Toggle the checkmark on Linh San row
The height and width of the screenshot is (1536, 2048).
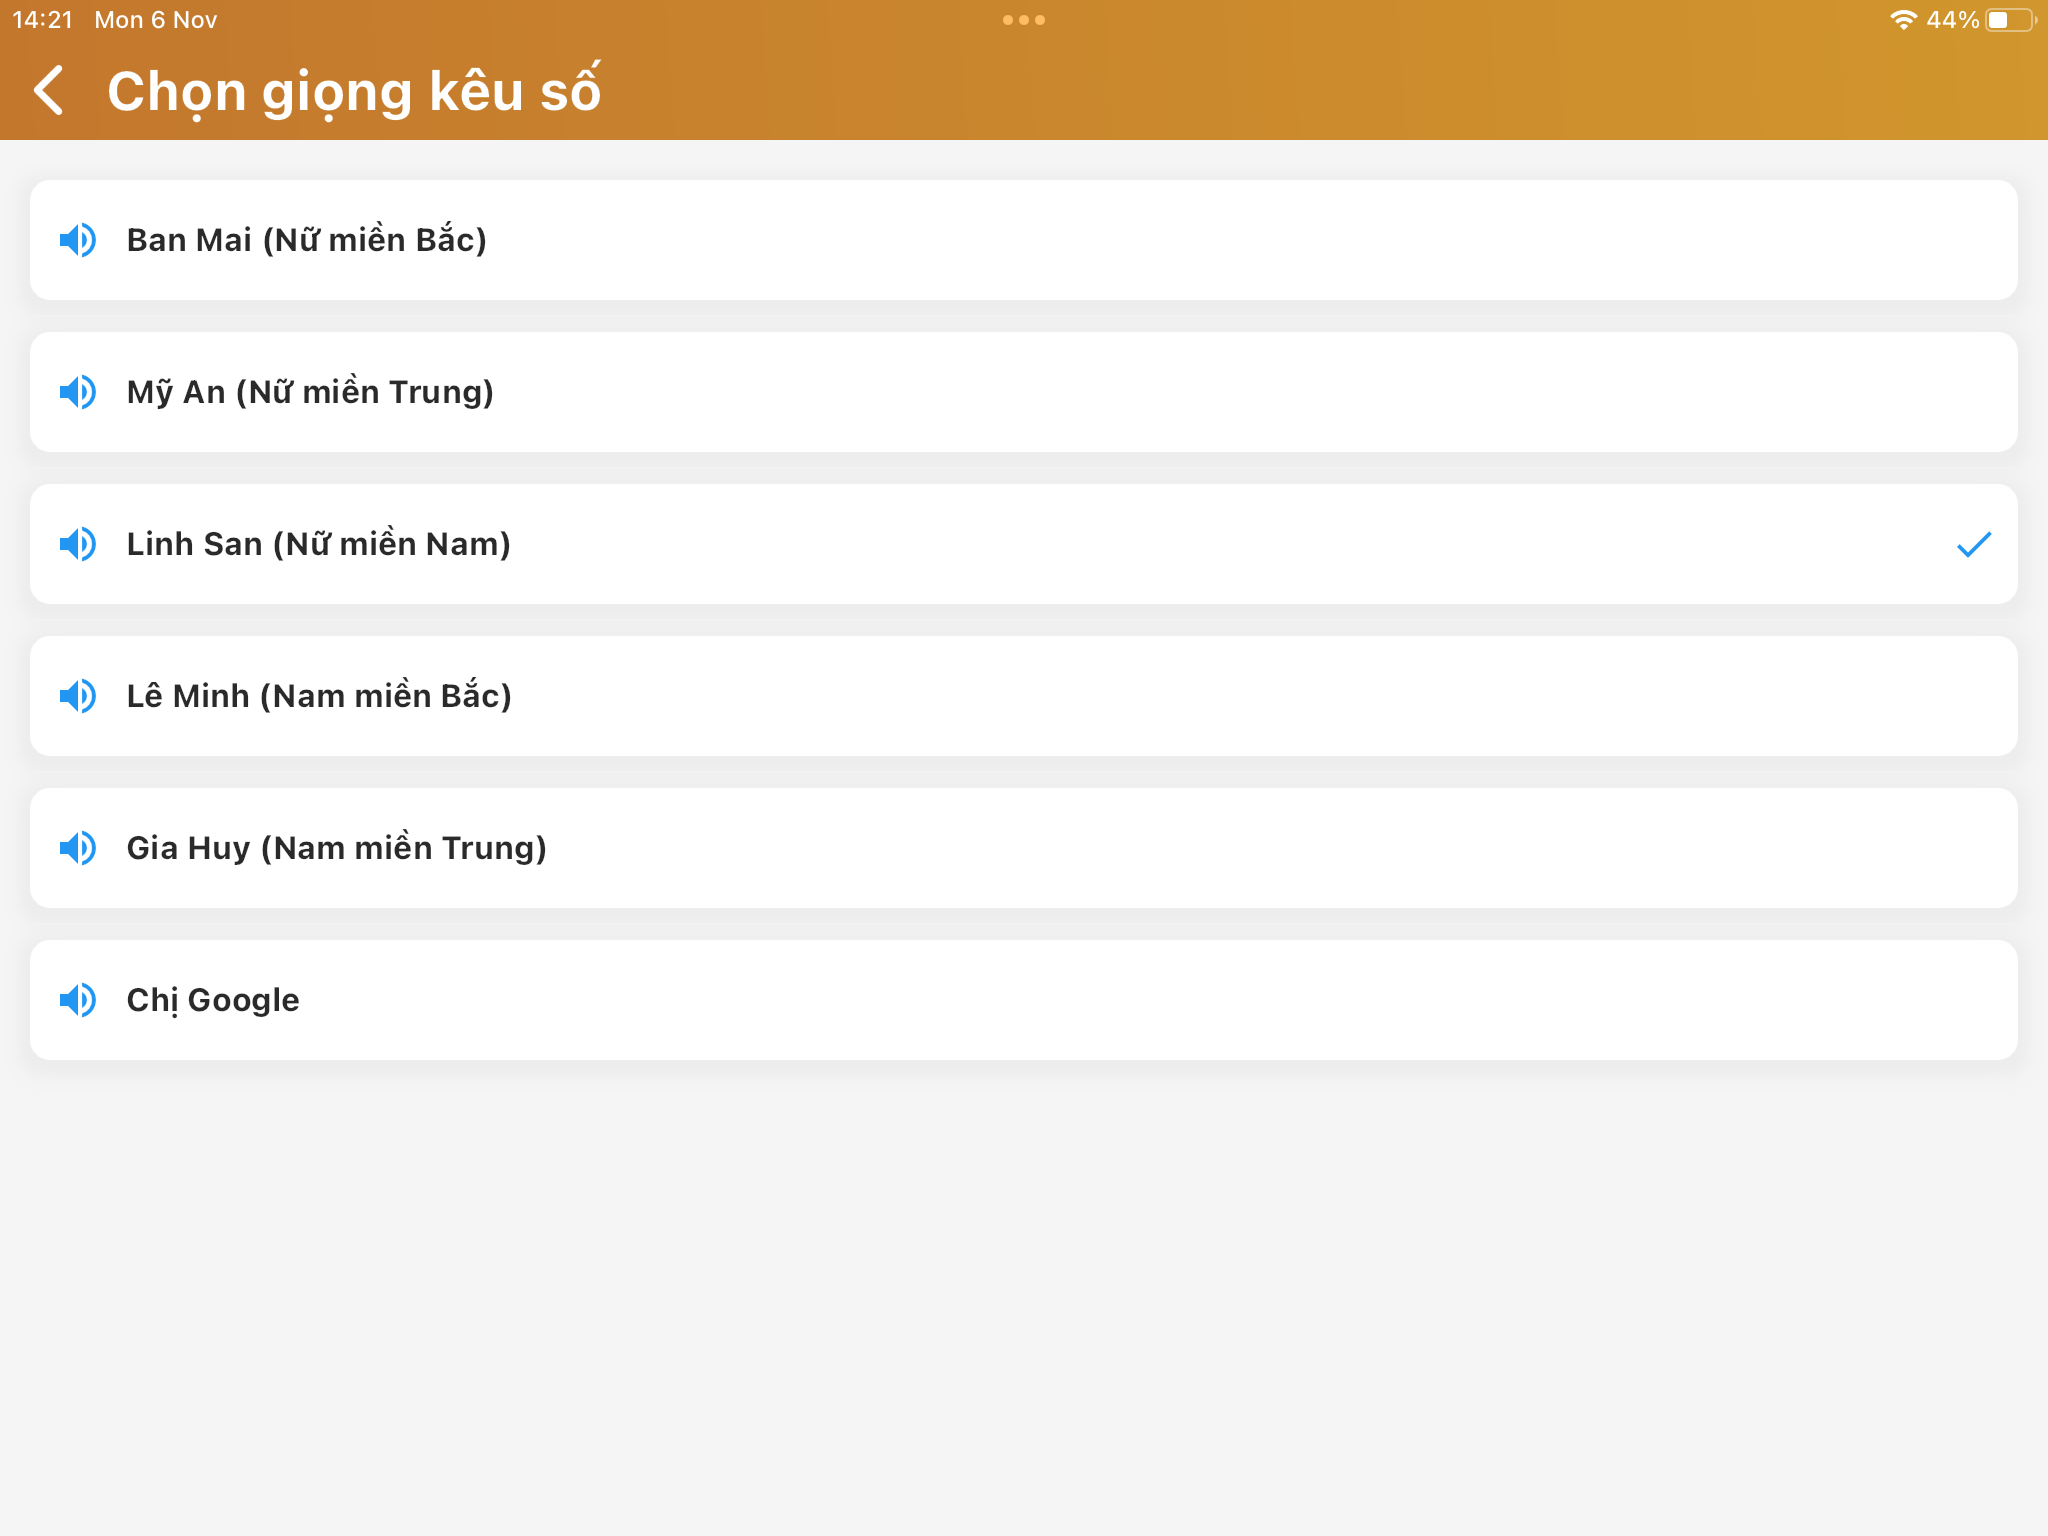tap(1974, 544)
